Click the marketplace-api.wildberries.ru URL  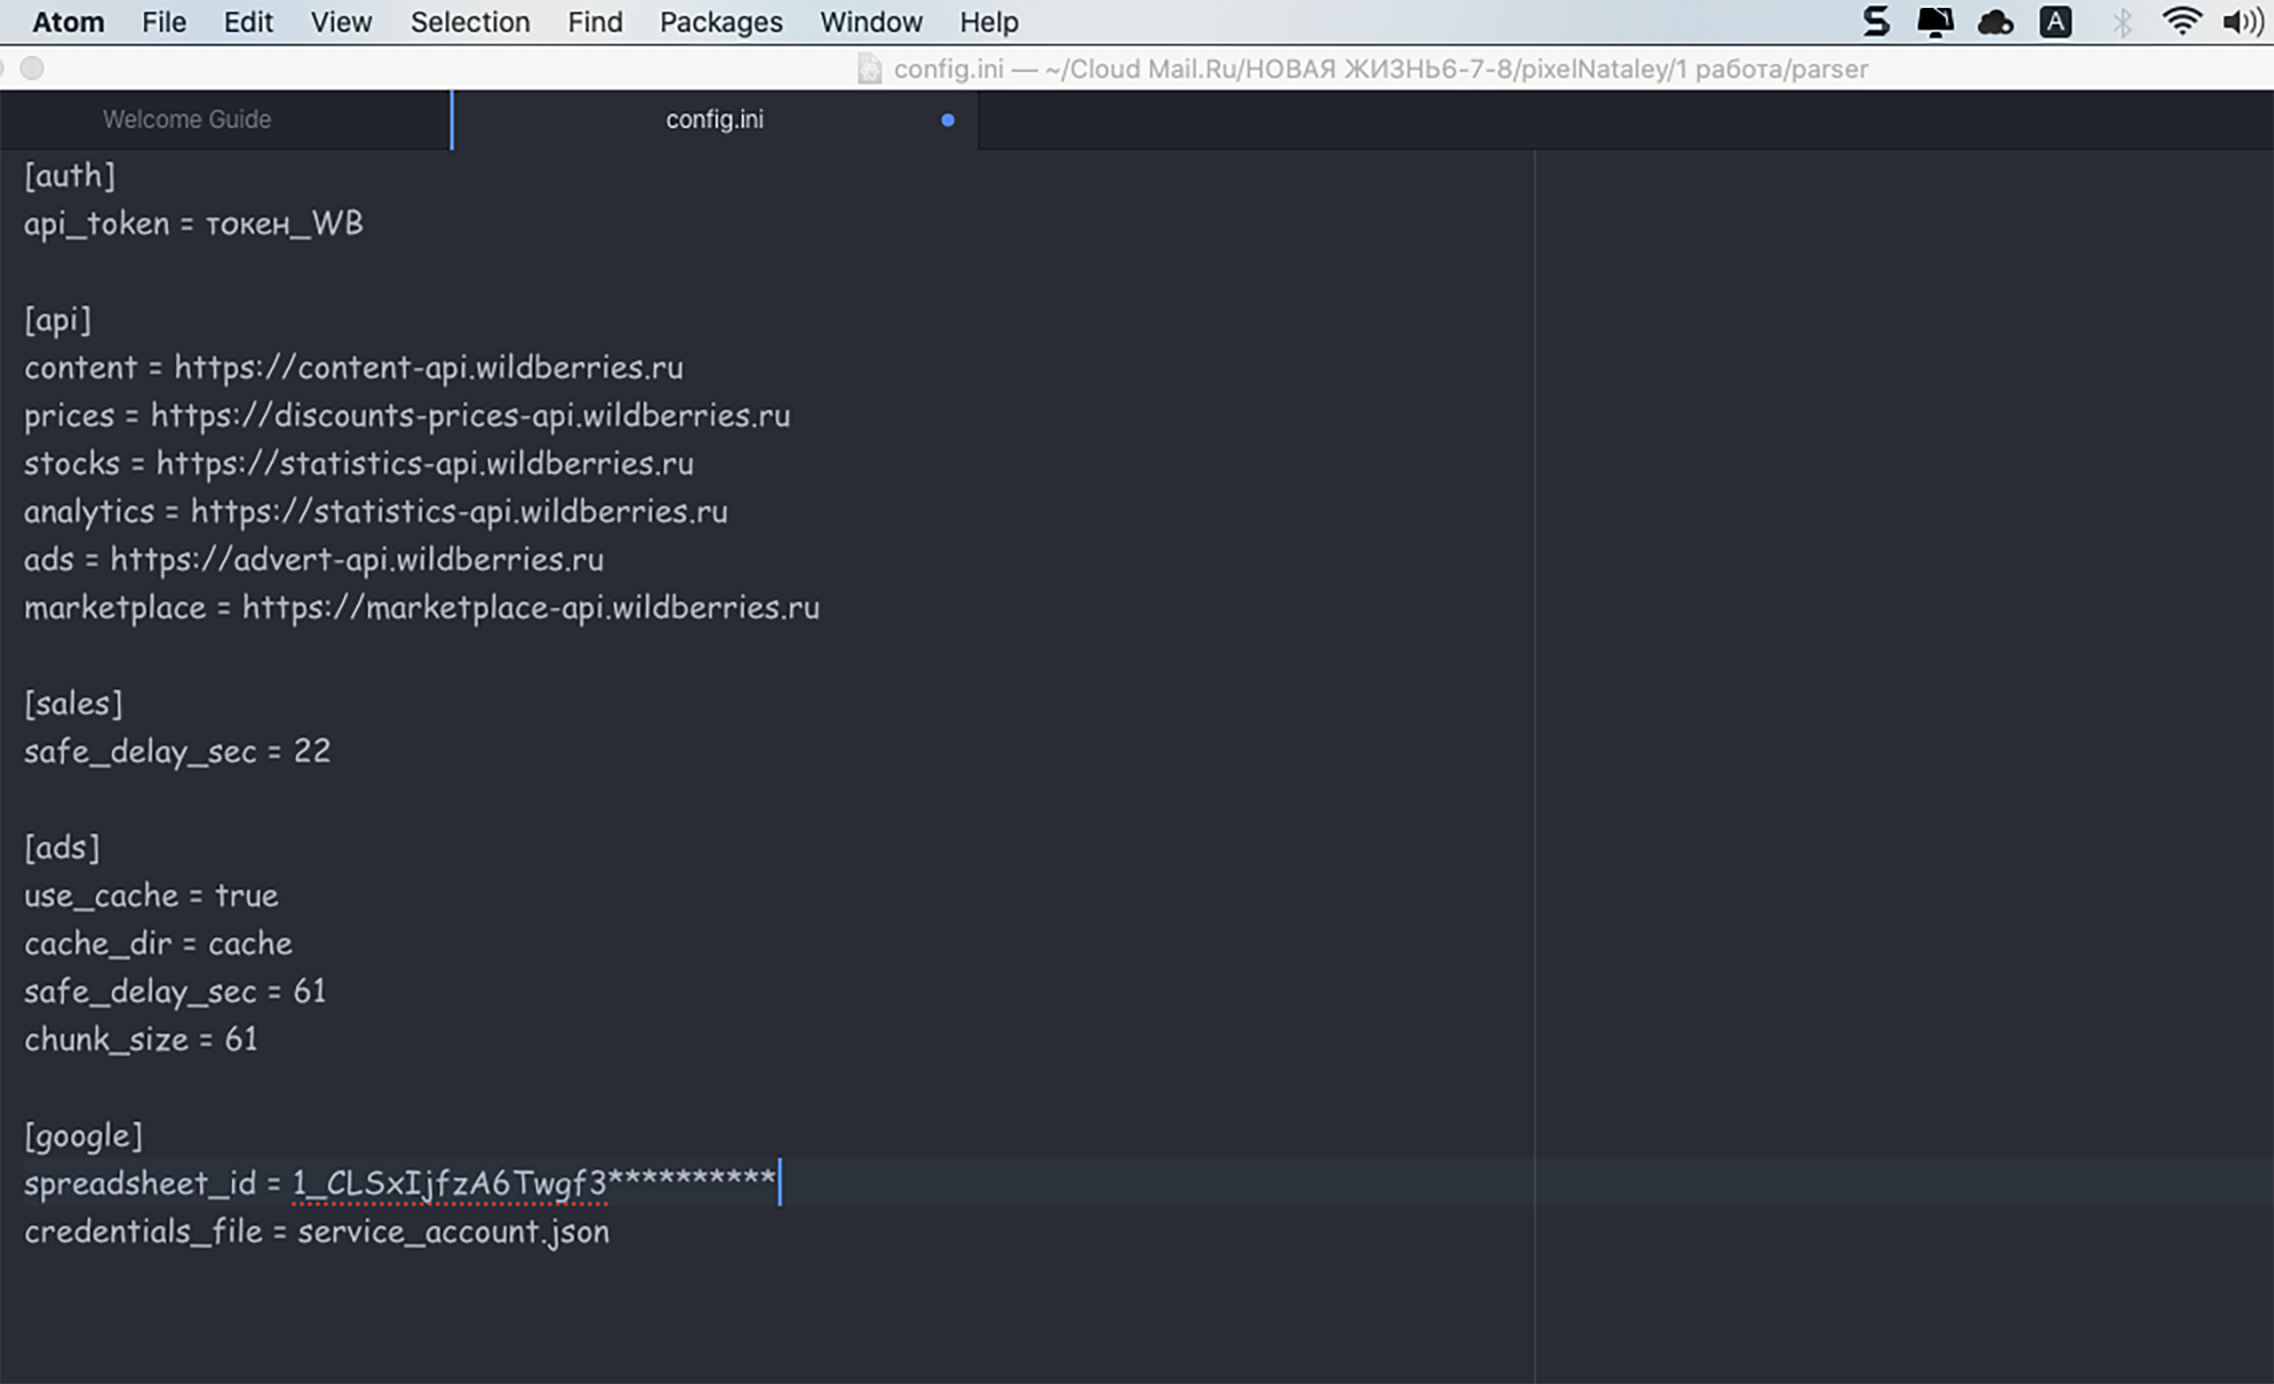(530, 607)
